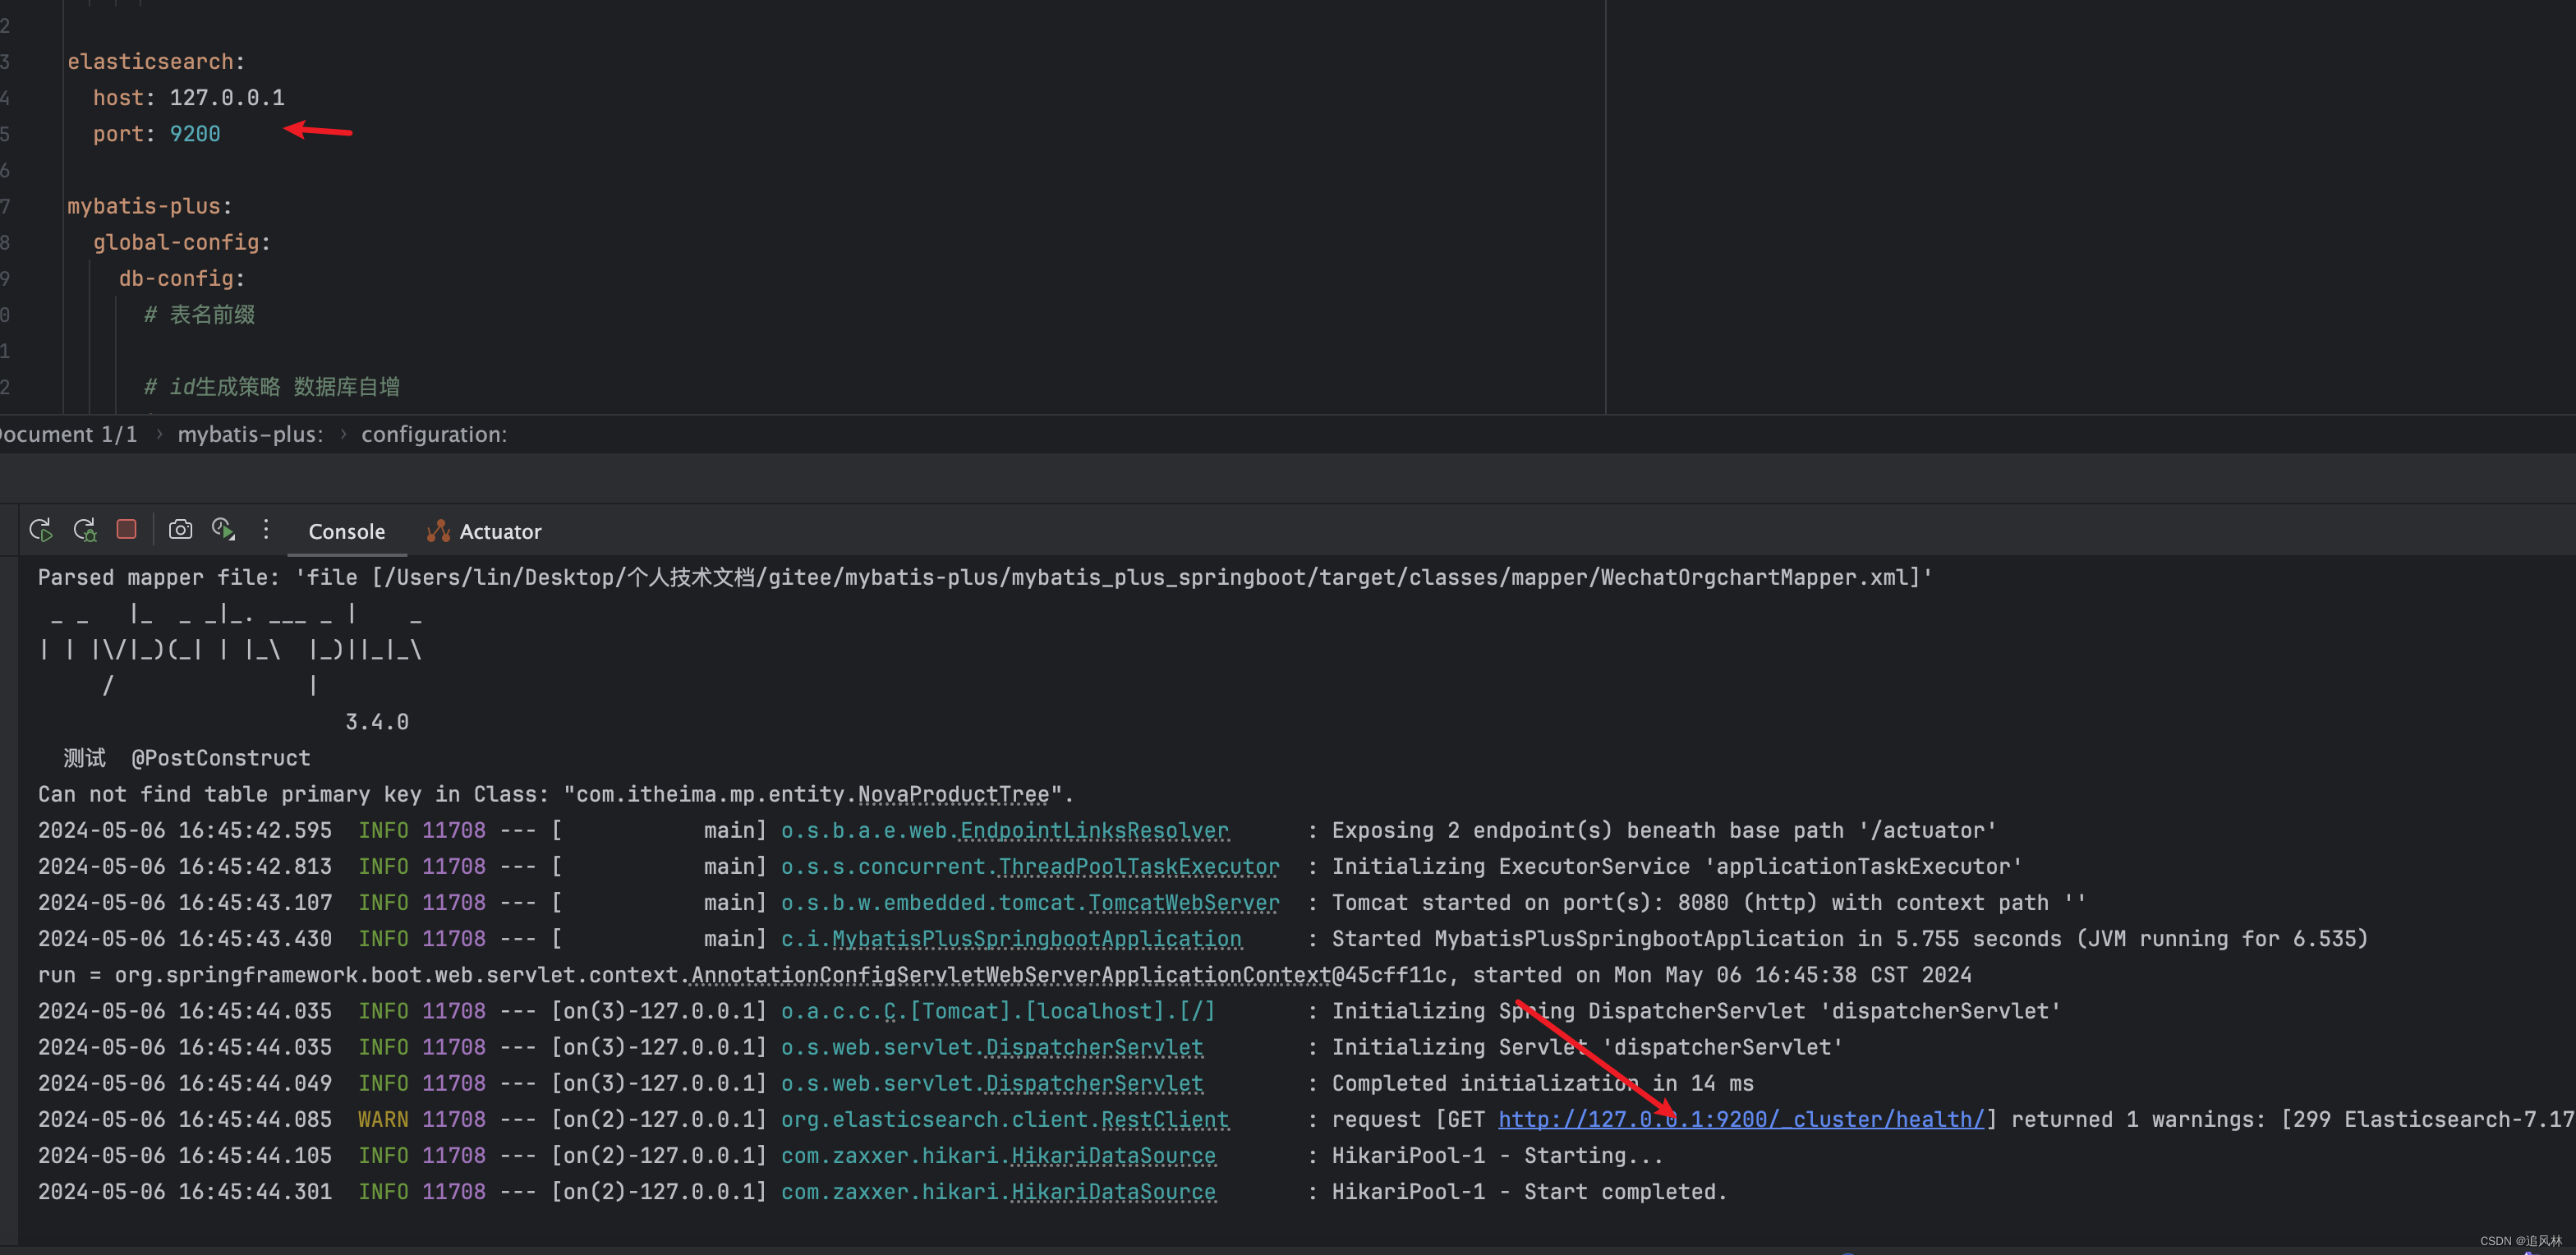Click the 'configuration:' breadcrumb

[x=434, y=434]
